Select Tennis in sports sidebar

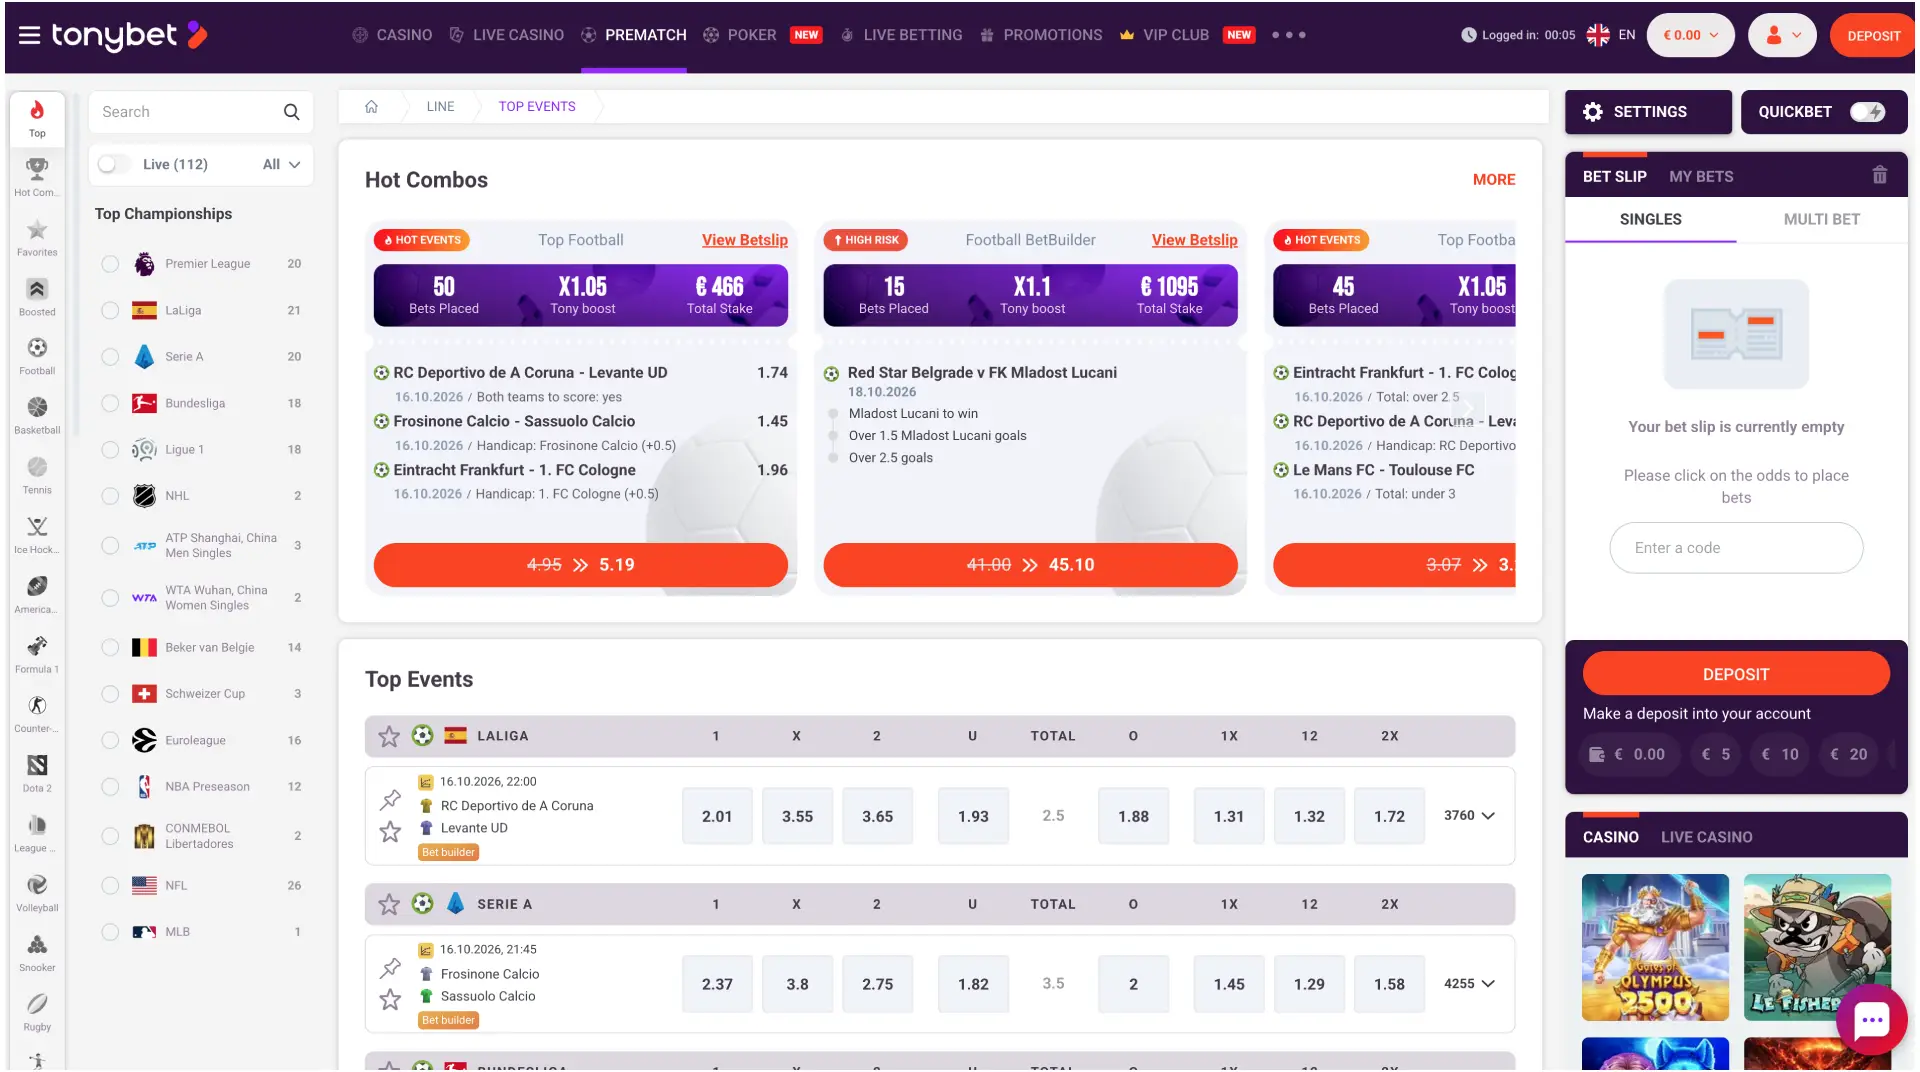pyautogui.click(x=37, y=475)
